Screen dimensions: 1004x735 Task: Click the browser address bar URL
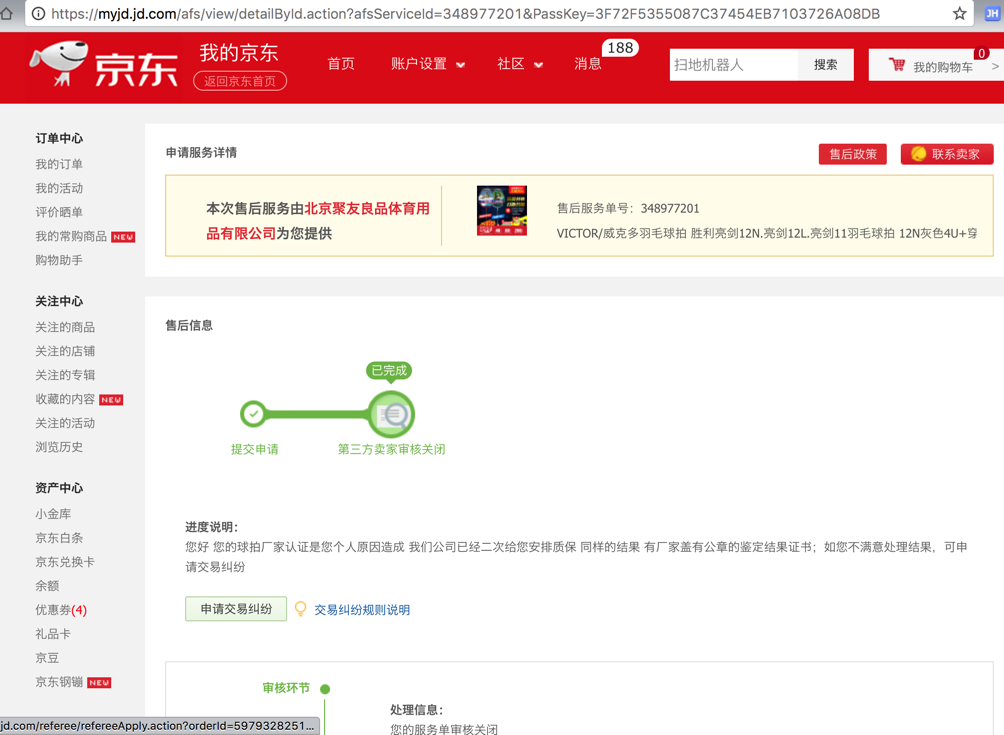(466, 13)
